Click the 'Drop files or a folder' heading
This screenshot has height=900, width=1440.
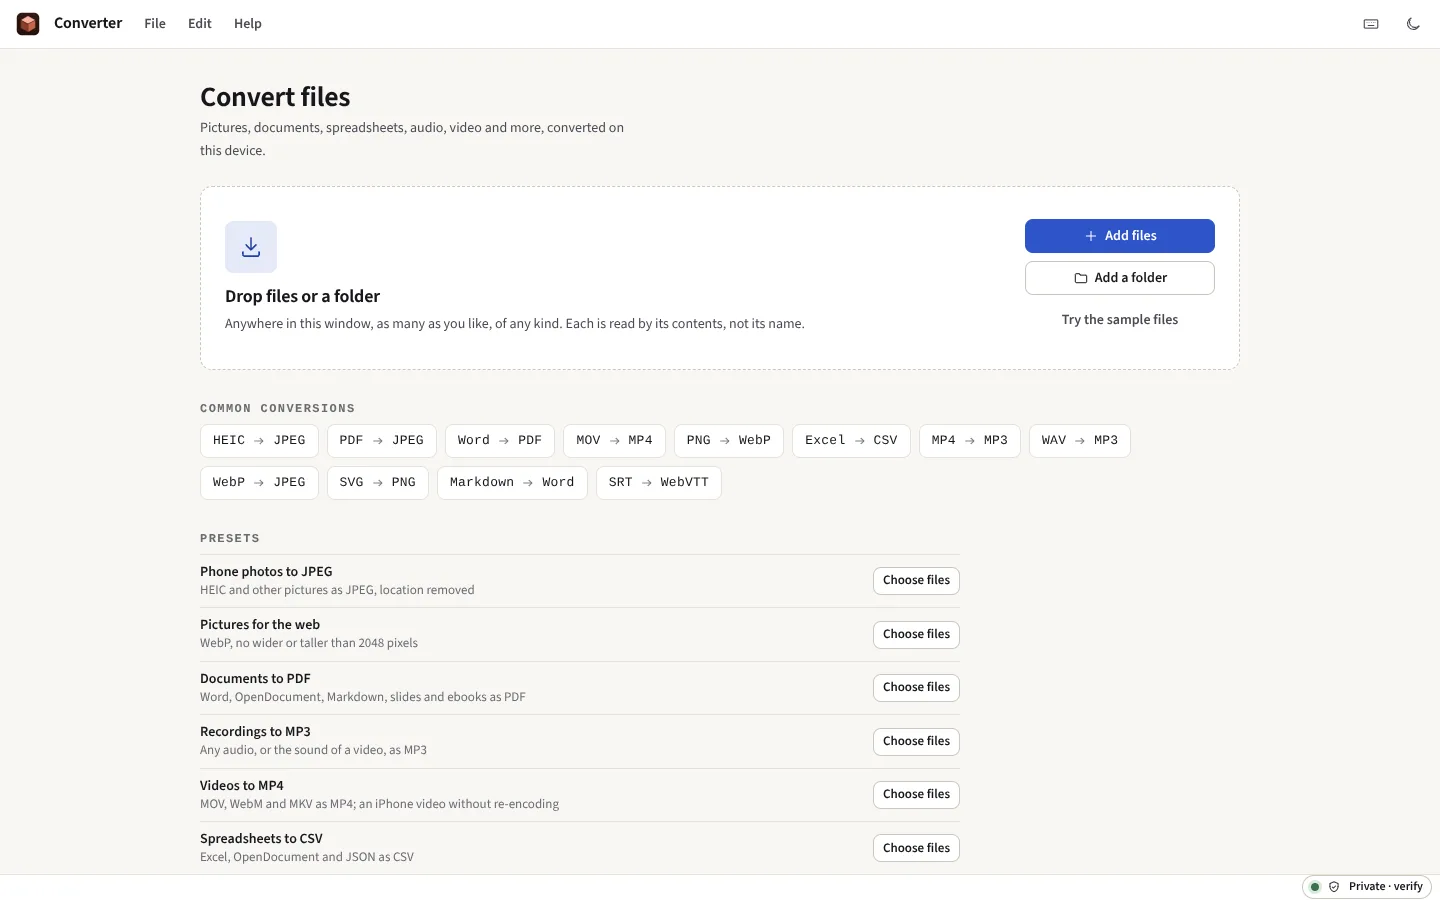(x=302, y=297)
